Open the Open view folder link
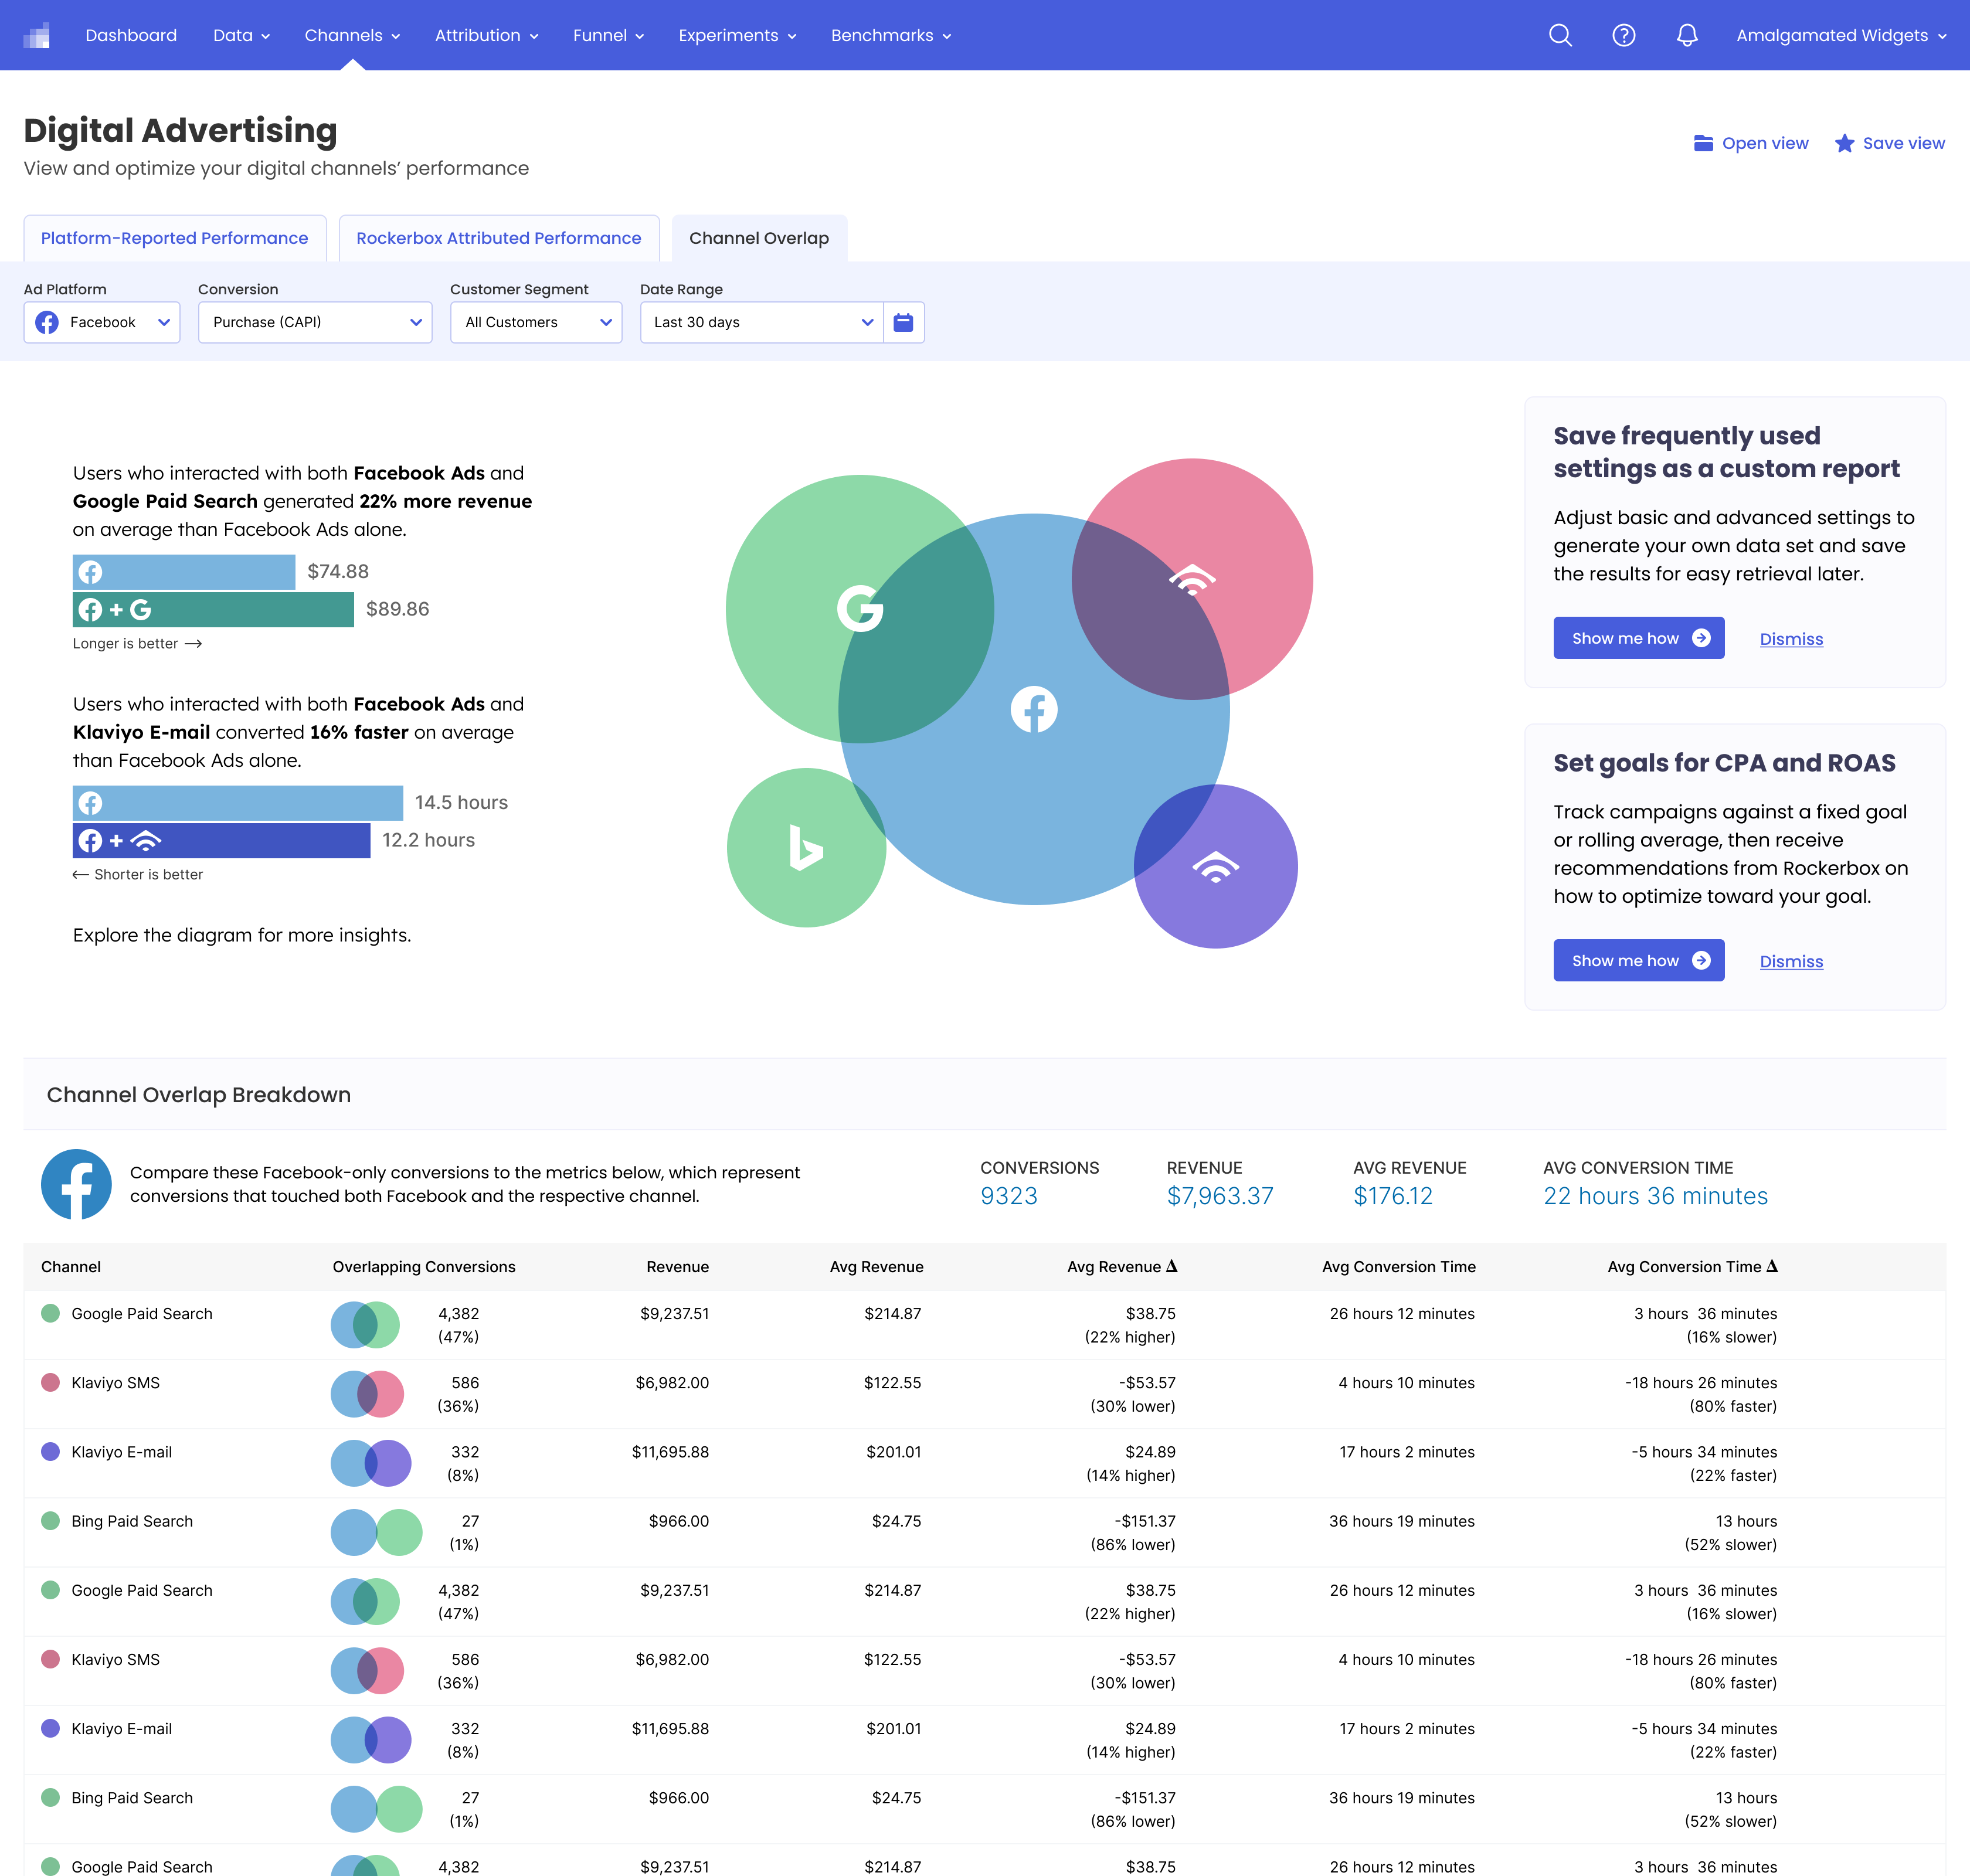 [x=1751, y=143]
